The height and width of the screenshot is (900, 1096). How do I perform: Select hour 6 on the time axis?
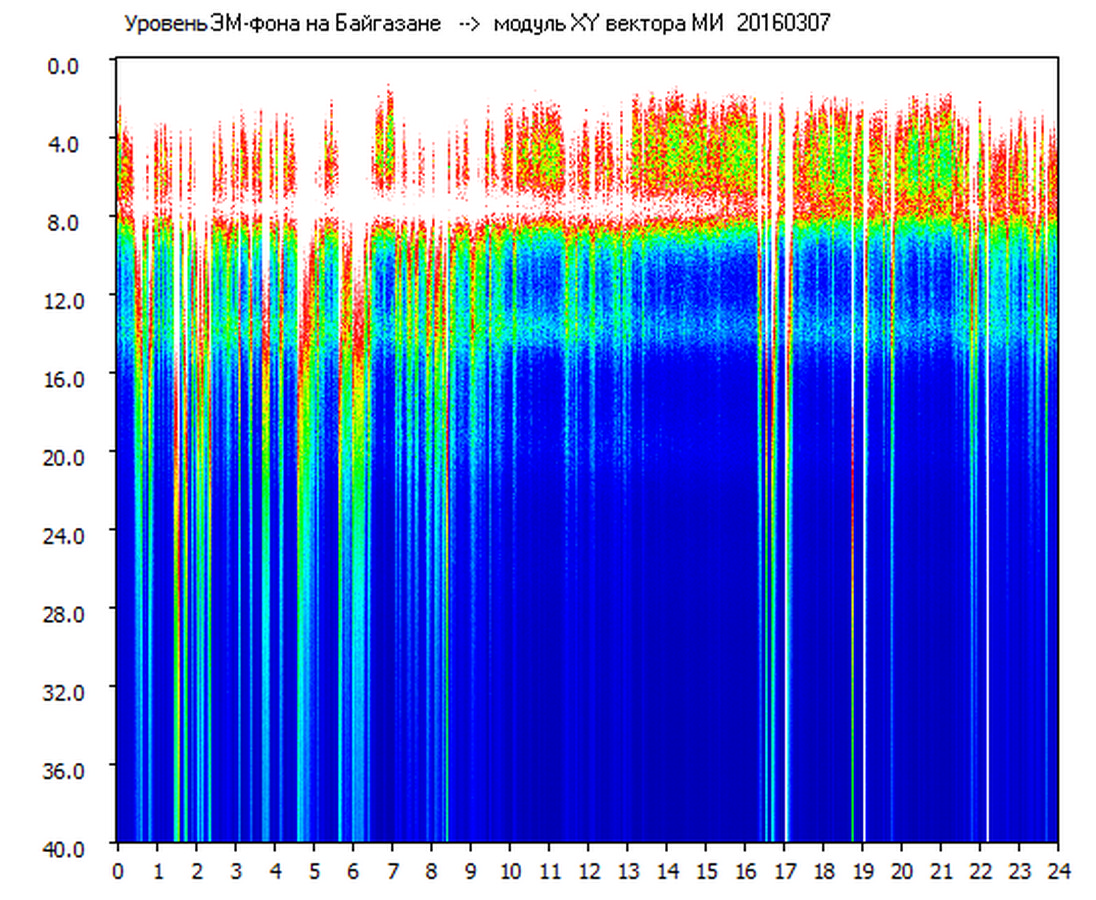[353, 870]
